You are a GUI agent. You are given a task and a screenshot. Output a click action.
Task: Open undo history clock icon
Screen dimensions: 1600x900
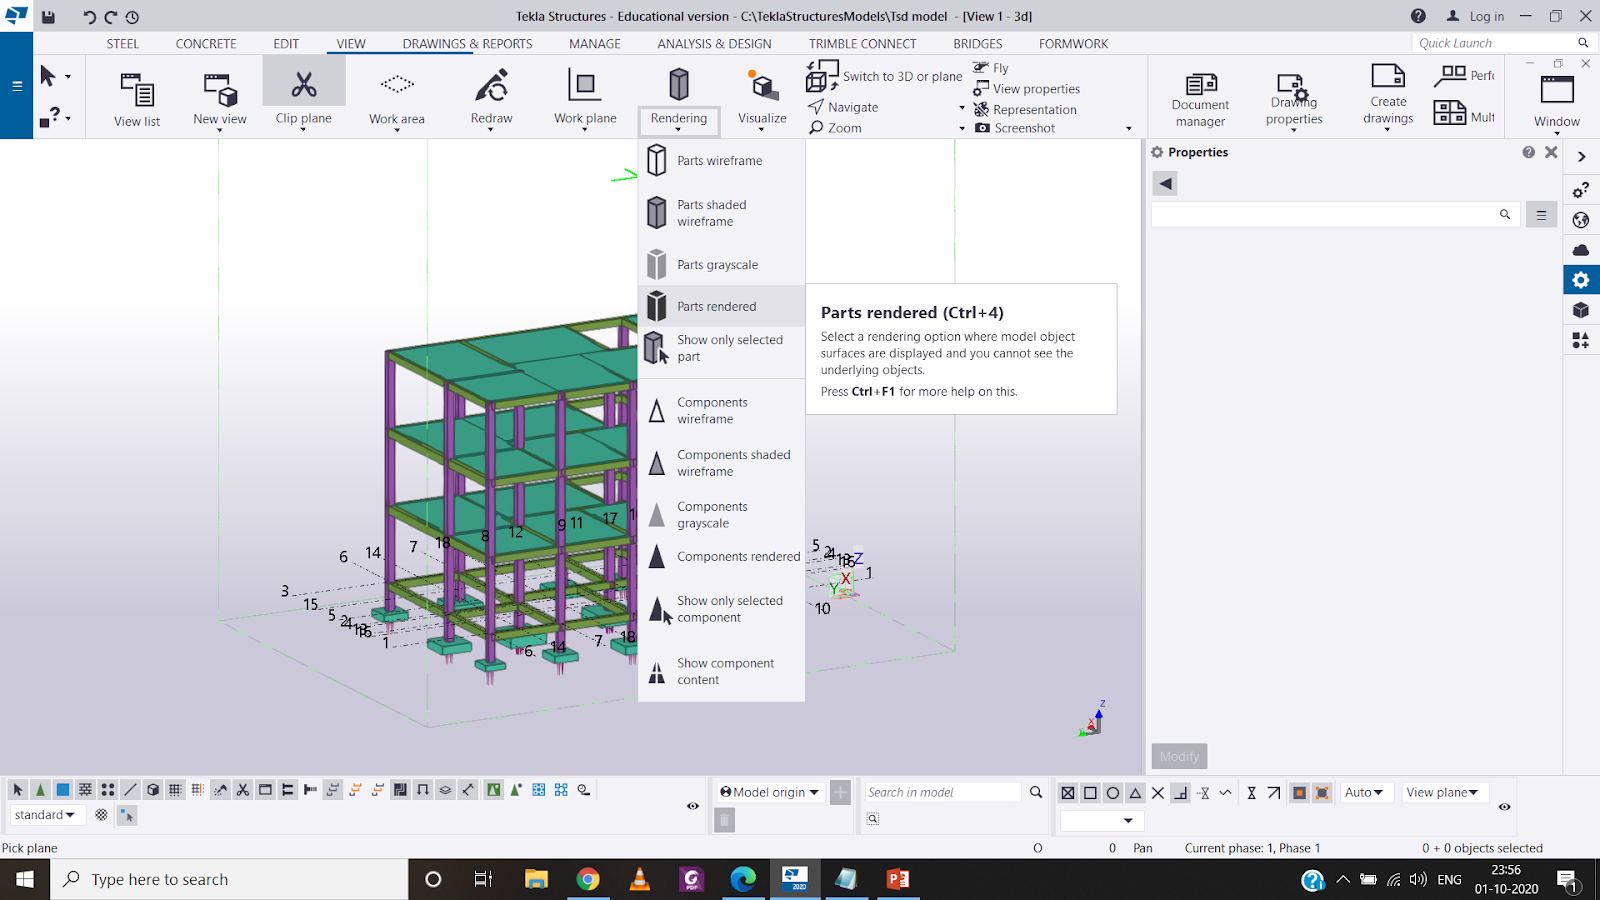pos(132,17)
